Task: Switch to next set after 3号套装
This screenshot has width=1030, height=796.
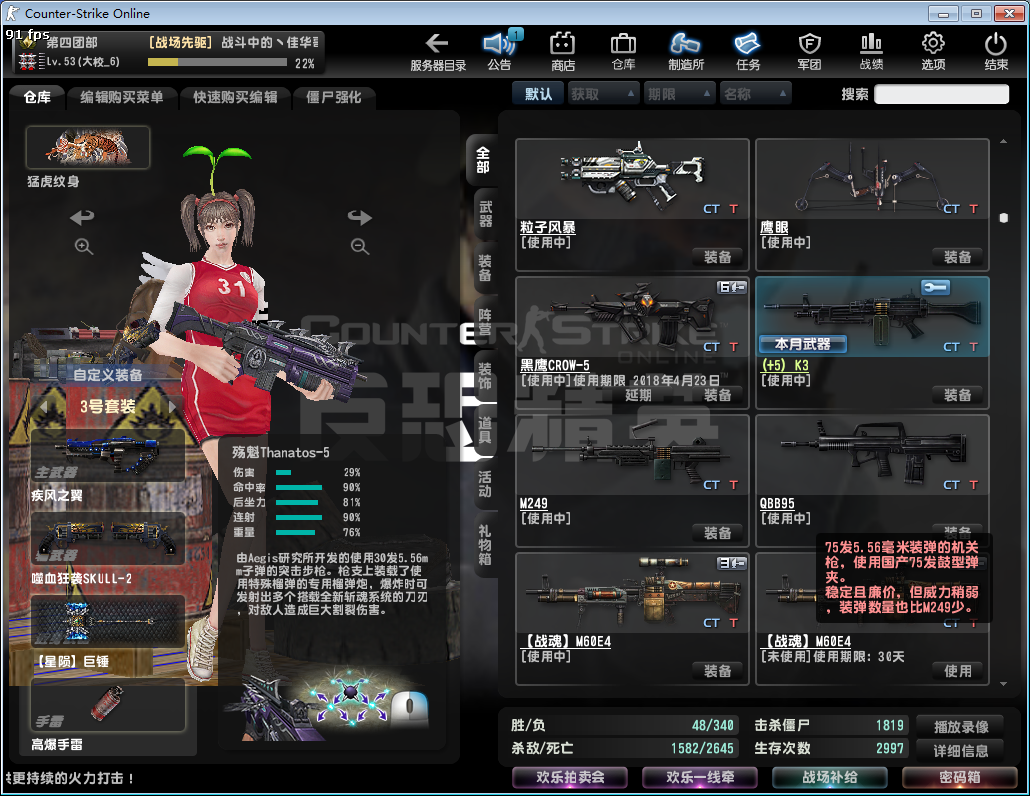Action: (x=172, y=407)
